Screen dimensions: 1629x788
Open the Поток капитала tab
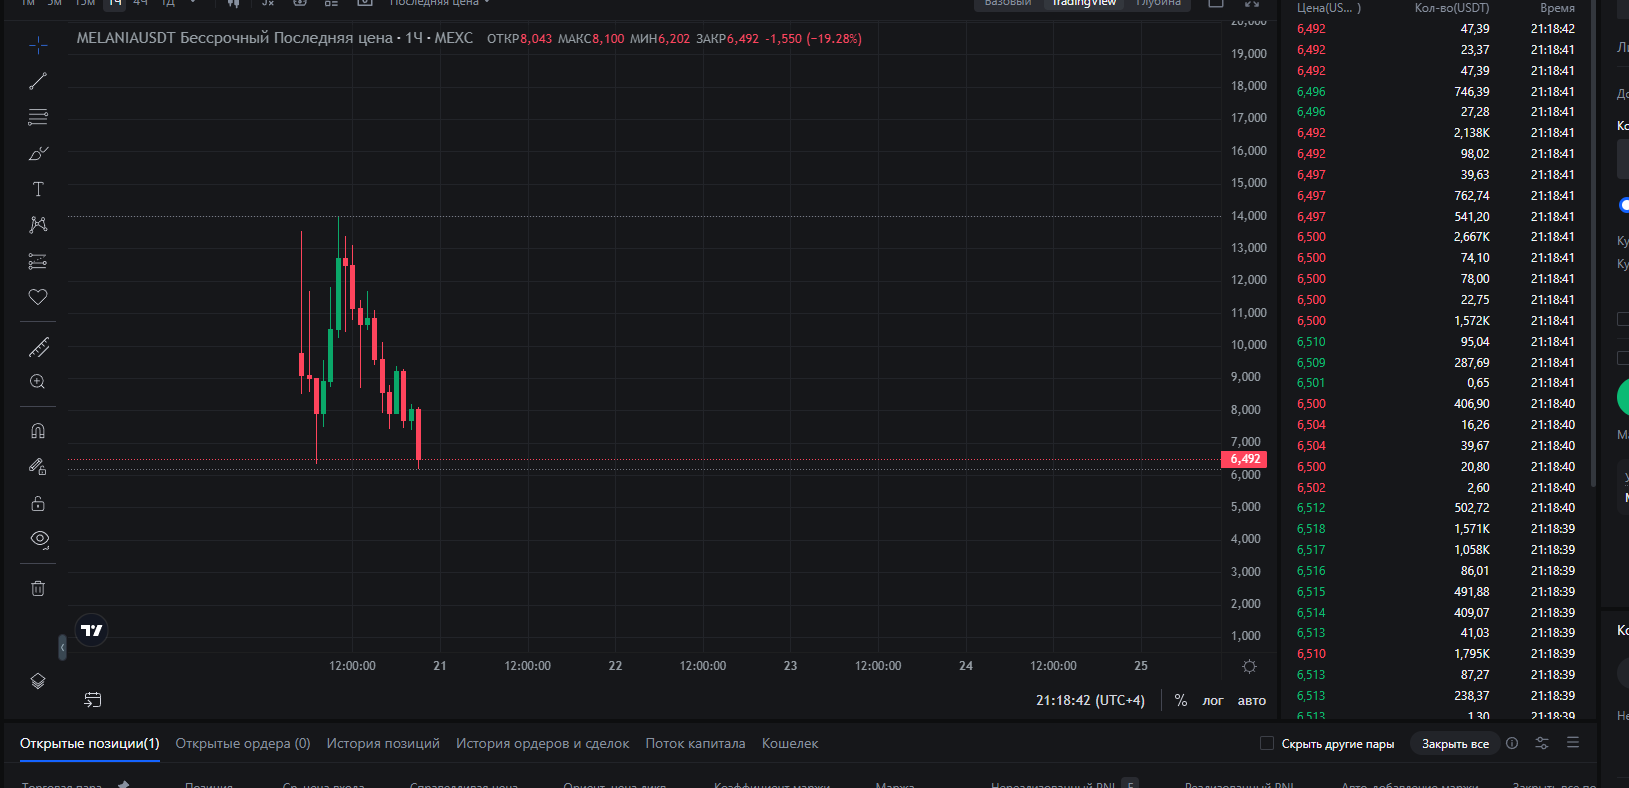(695, 743)
